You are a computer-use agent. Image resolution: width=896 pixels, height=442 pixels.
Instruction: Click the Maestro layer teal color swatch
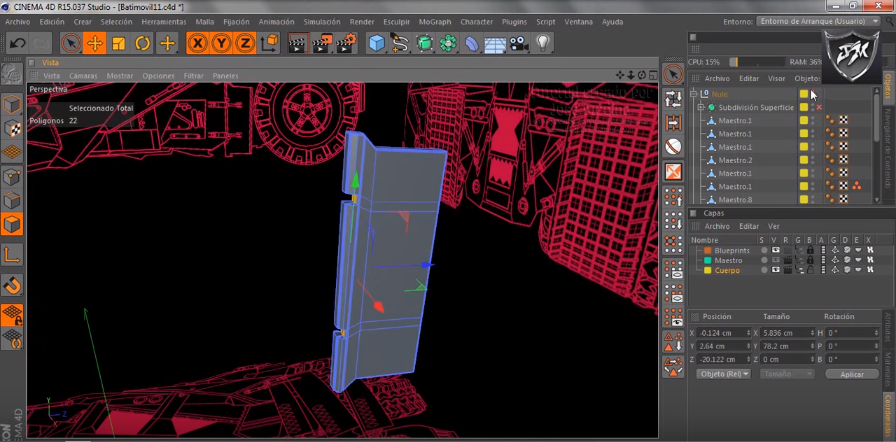pos(707,260)
